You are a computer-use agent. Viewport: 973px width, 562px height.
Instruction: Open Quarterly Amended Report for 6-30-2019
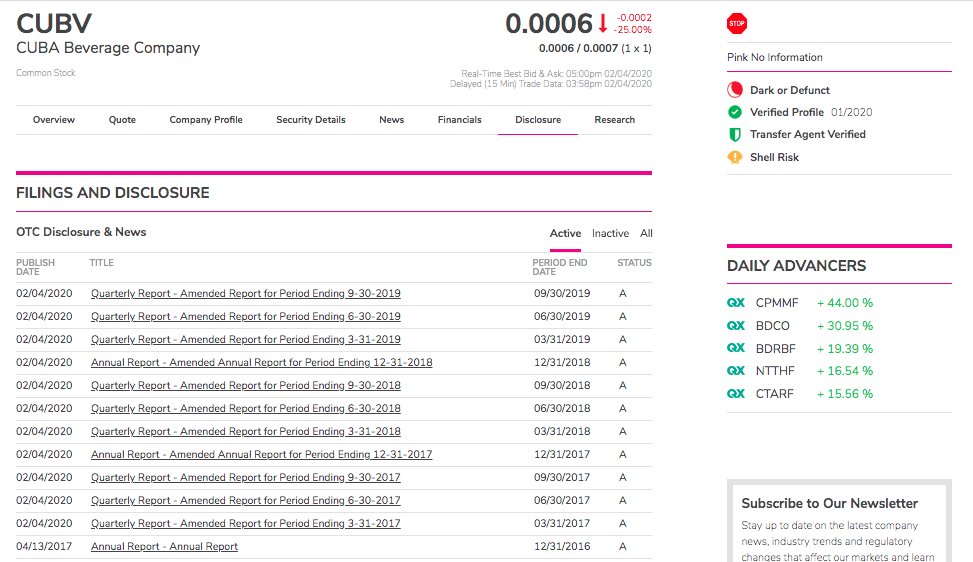246,316
